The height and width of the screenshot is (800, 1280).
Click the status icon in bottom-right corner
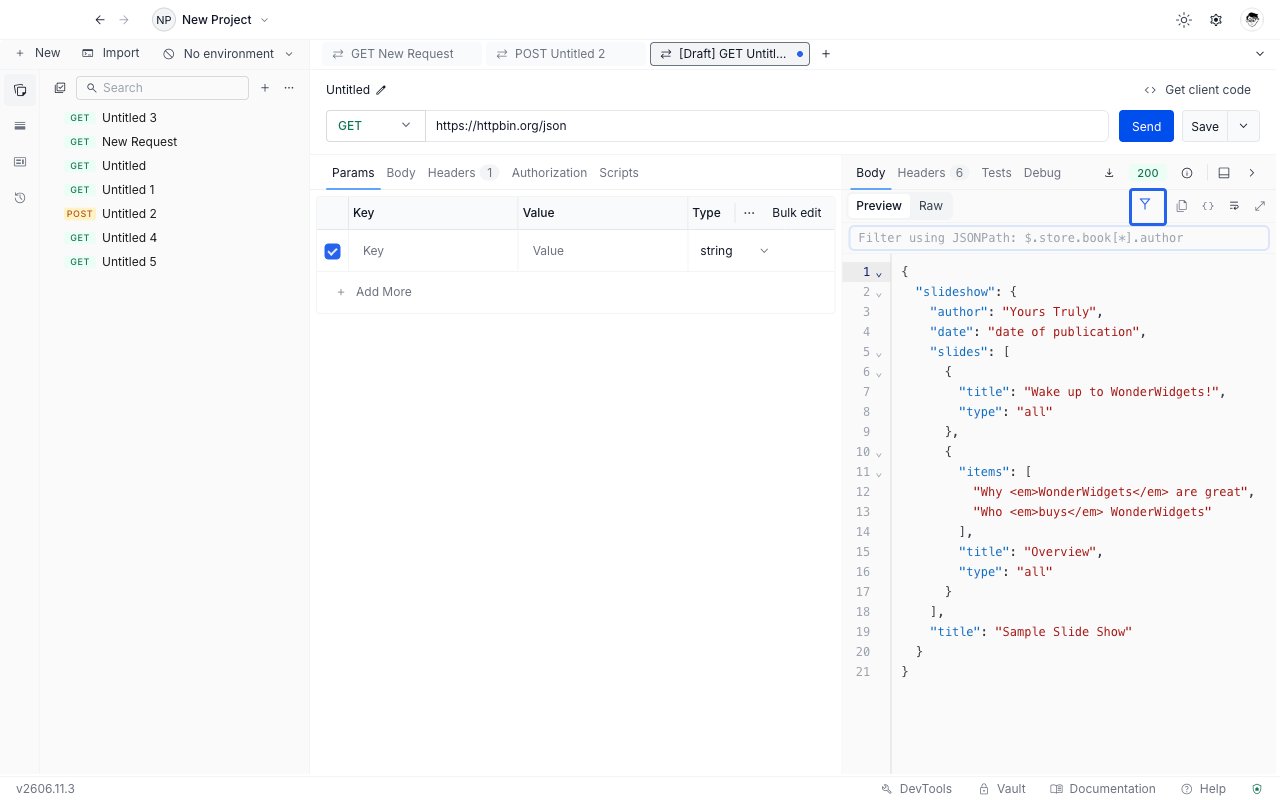(1257, 789)
